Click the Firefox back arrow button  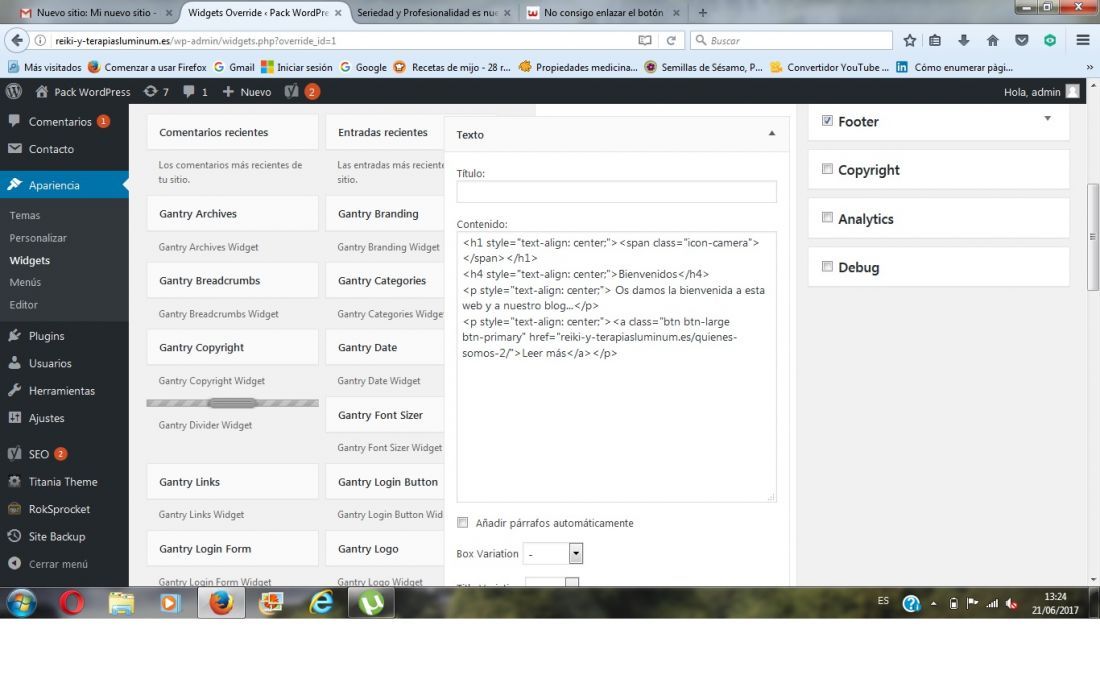coord(17,41)
